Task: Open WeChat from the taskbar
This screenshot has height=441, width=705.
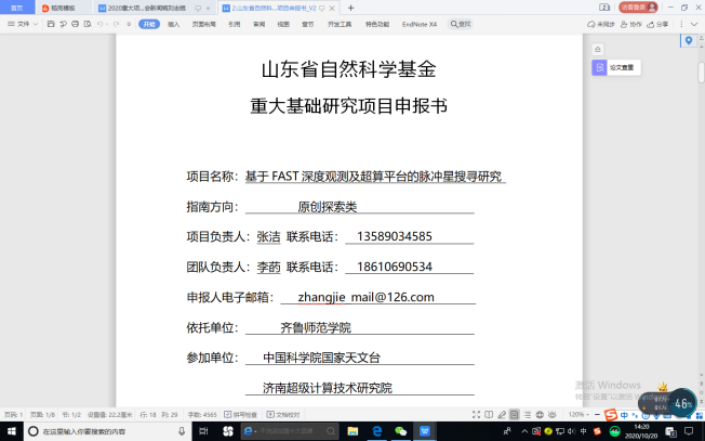Action: click(401, 431)
